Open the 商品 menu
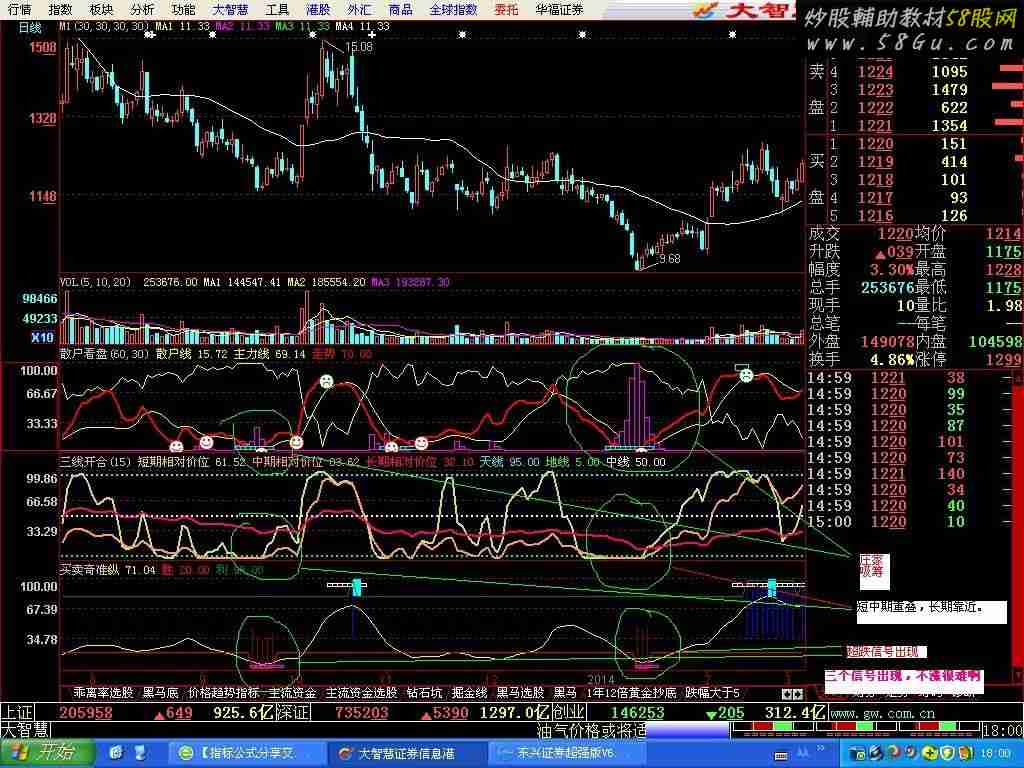 [x=400, y=9]
